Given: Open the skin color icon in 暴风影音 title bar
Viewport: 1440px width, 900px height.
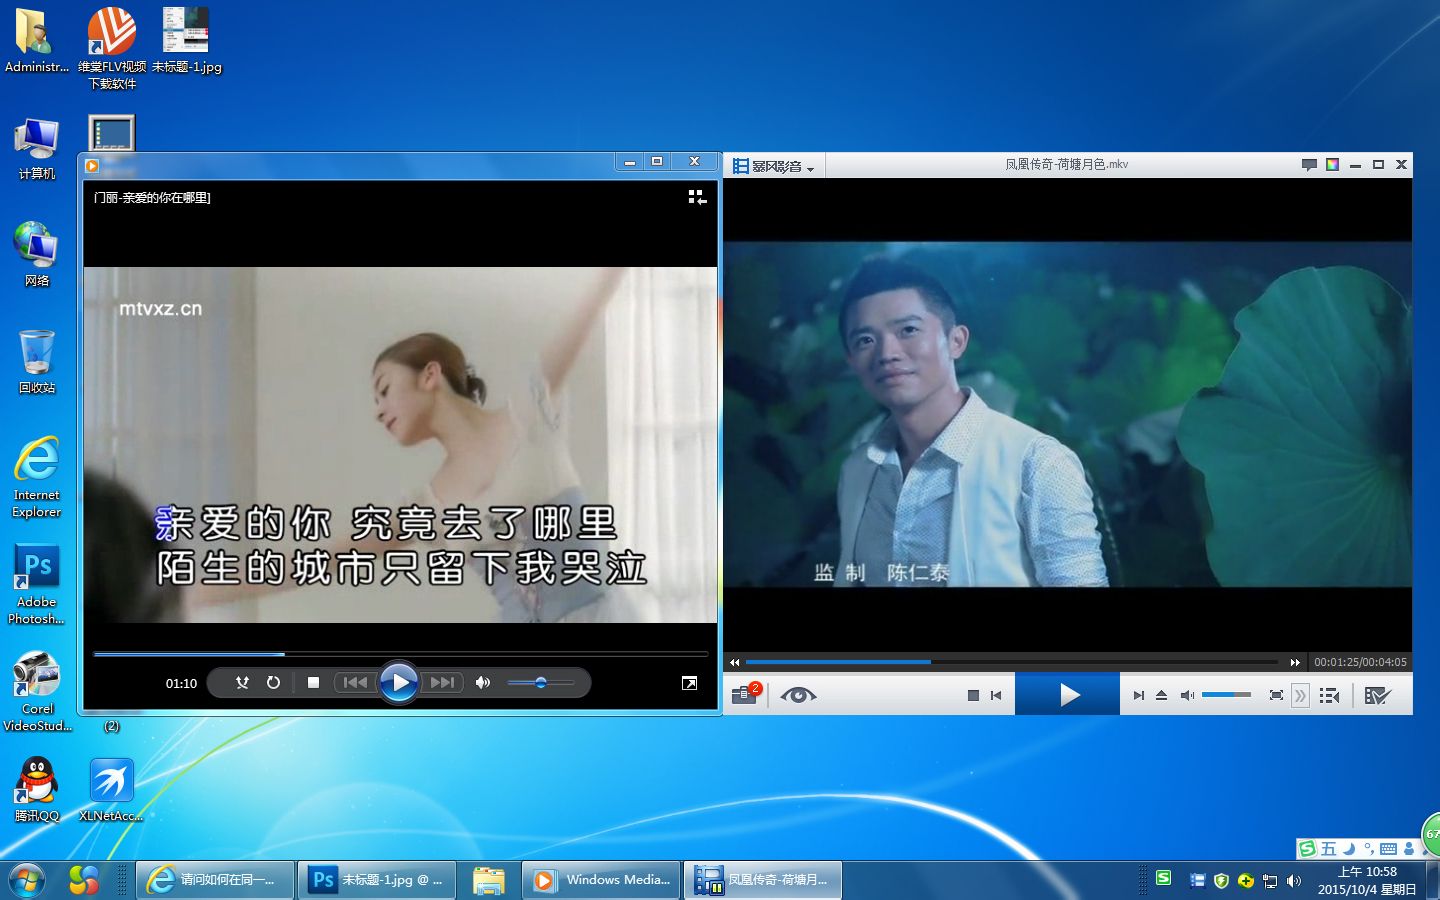Looking at the screenshot, I should click(1332, 165).
